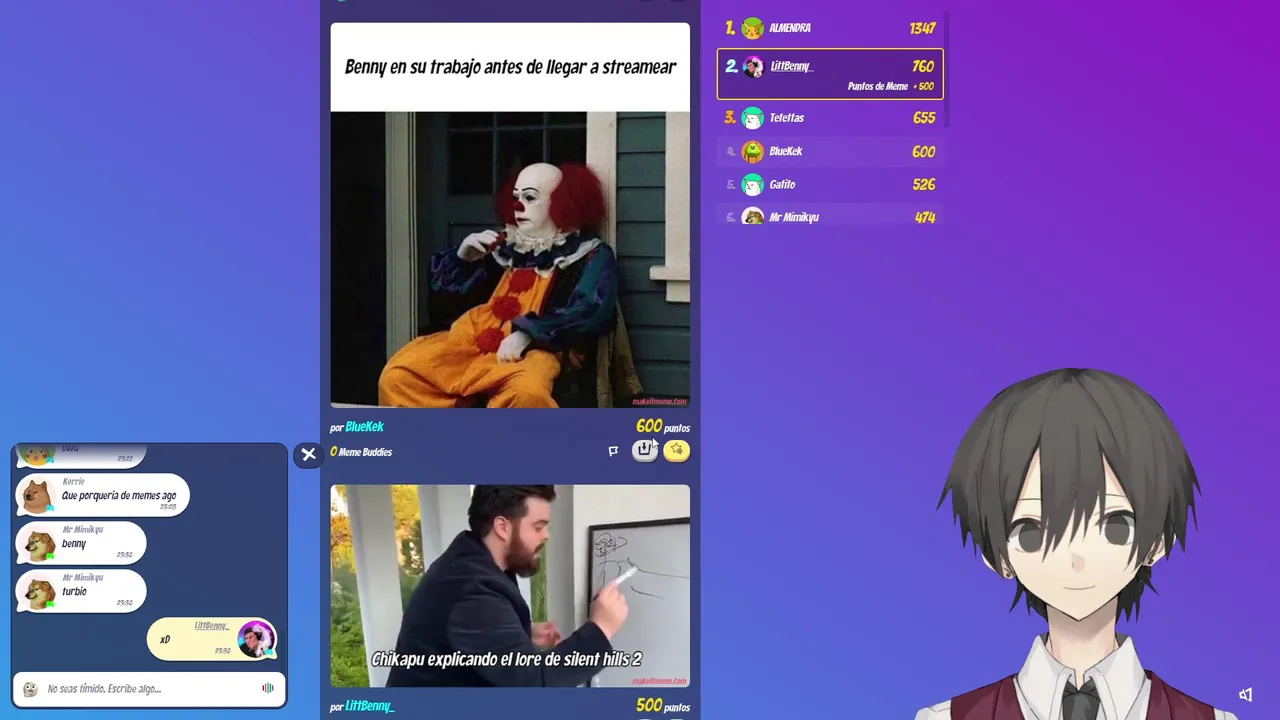Click the Gatito name in the ranking

782,185
